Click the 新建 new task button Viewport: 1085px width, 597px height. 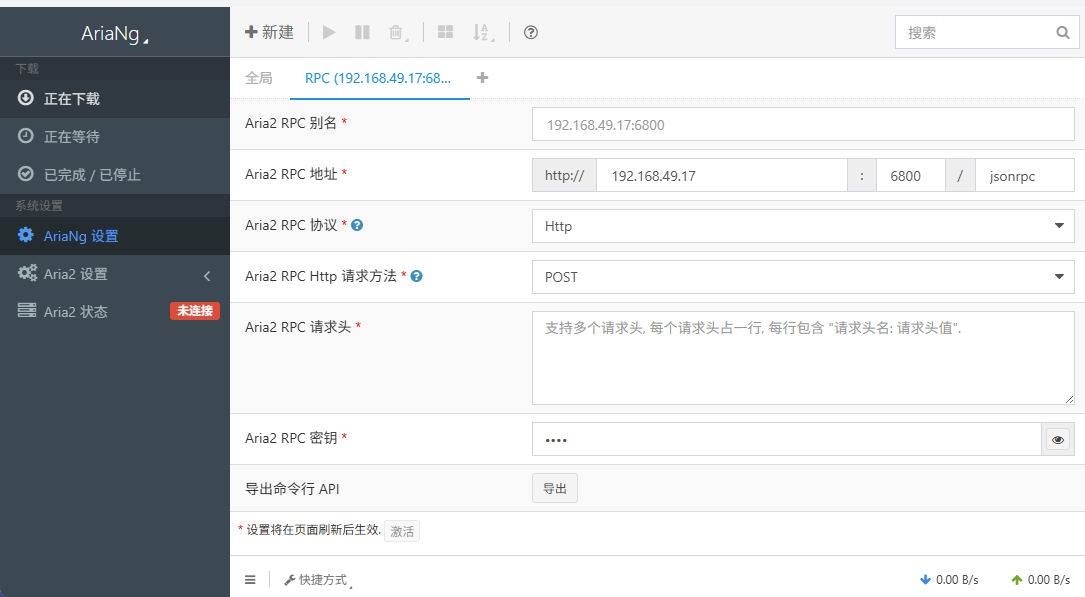coord(270,33)
